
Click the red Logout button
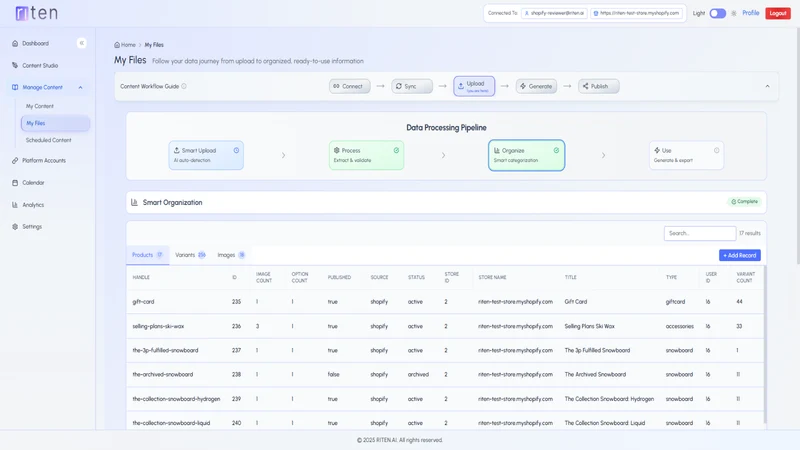click(778, 13)
